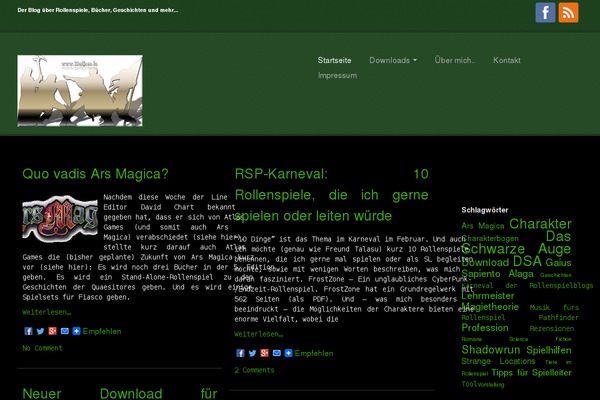Open the orange RSS feed icon
This screenshot has width=600, height=400.
coord(569,13)
